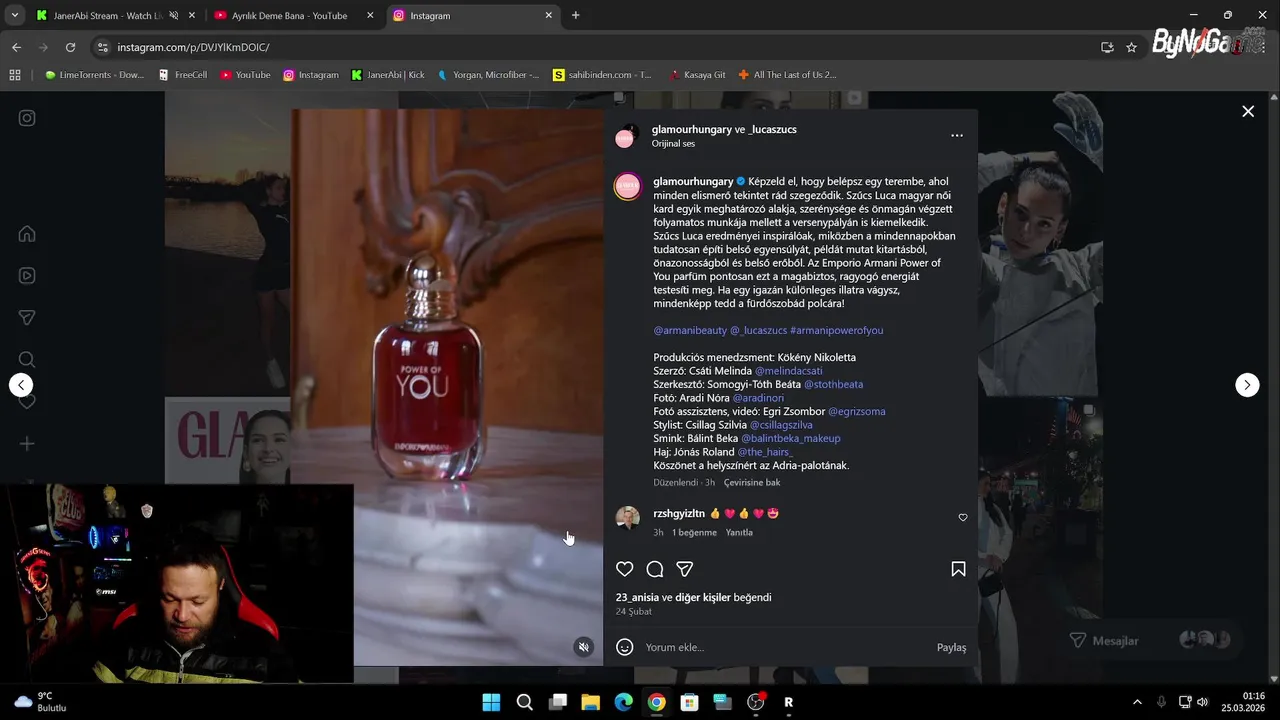Image resolution: width=1280 pixels, height=720 pixels.
Task: Open glamourhungary profile in post header
Action: click(x=692, y=129)
